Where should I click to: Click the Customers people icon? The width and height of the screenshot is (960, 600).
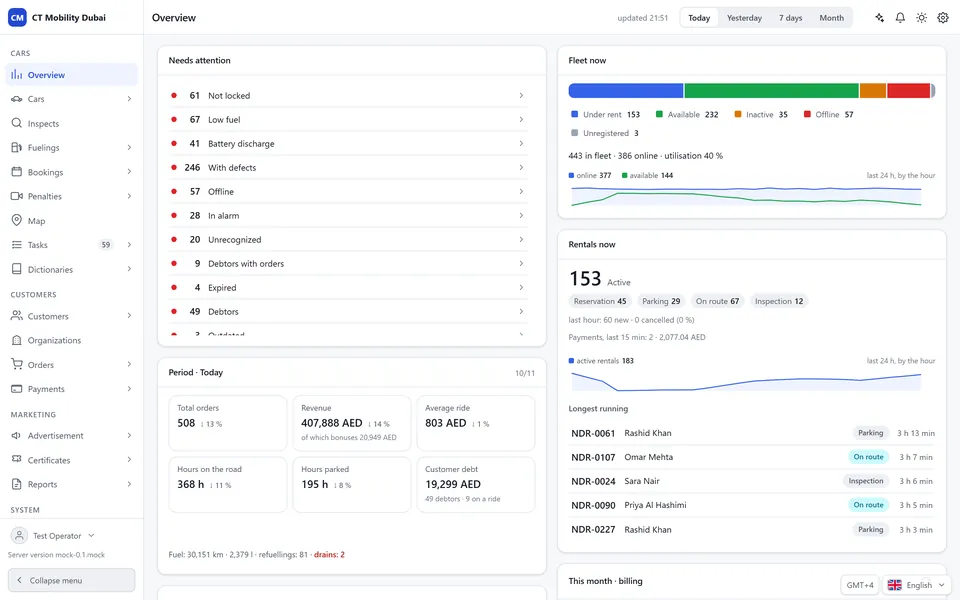tap(17, 316)
